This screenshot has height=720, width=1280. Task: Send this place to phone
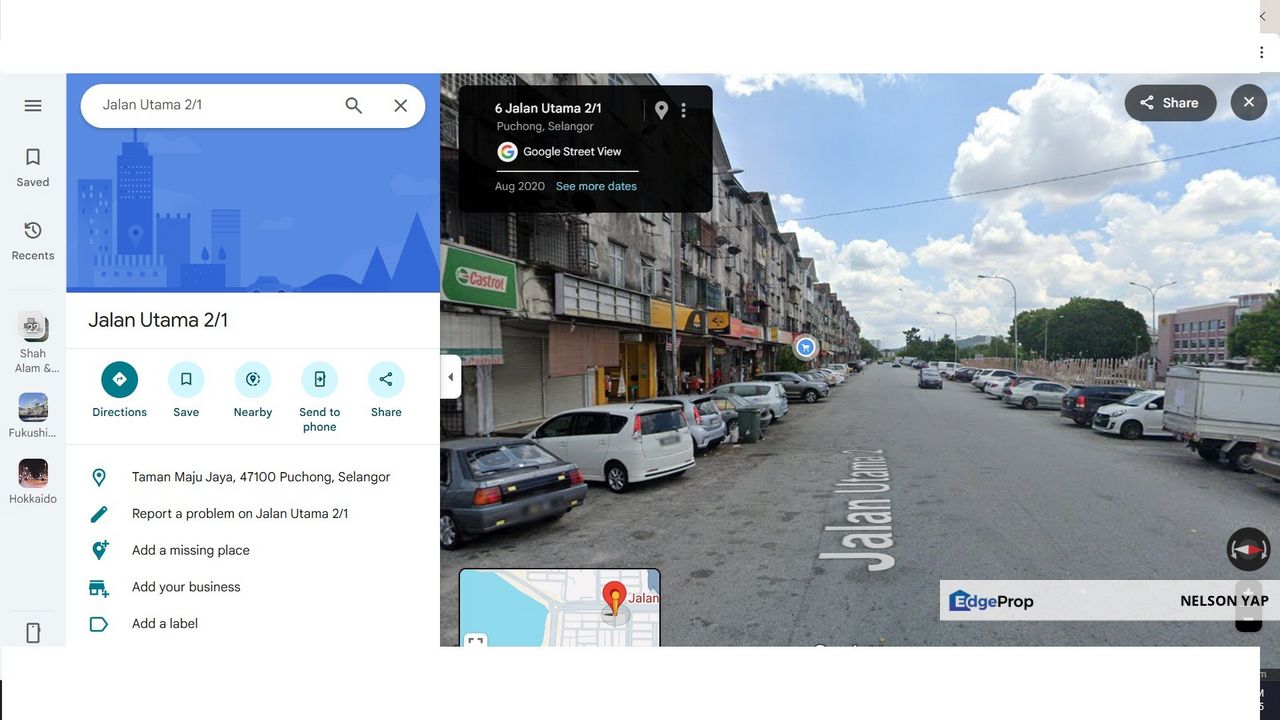(x=319, y=379)
